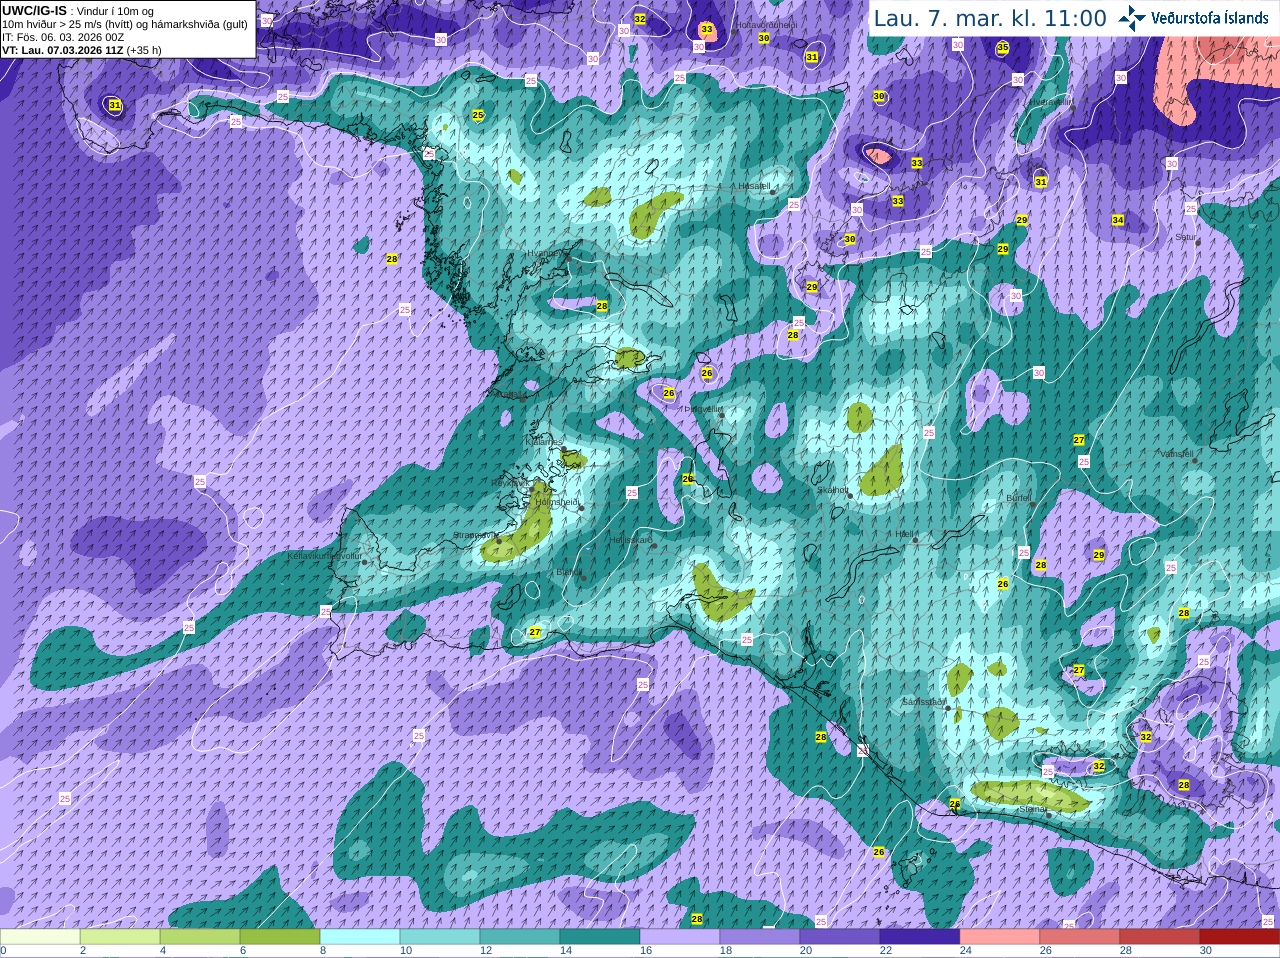Viewport: 1280px width, 958px height.
Task: Pick the 14–16 m/s dark teal legend swatch
Action: click(600, 937)
